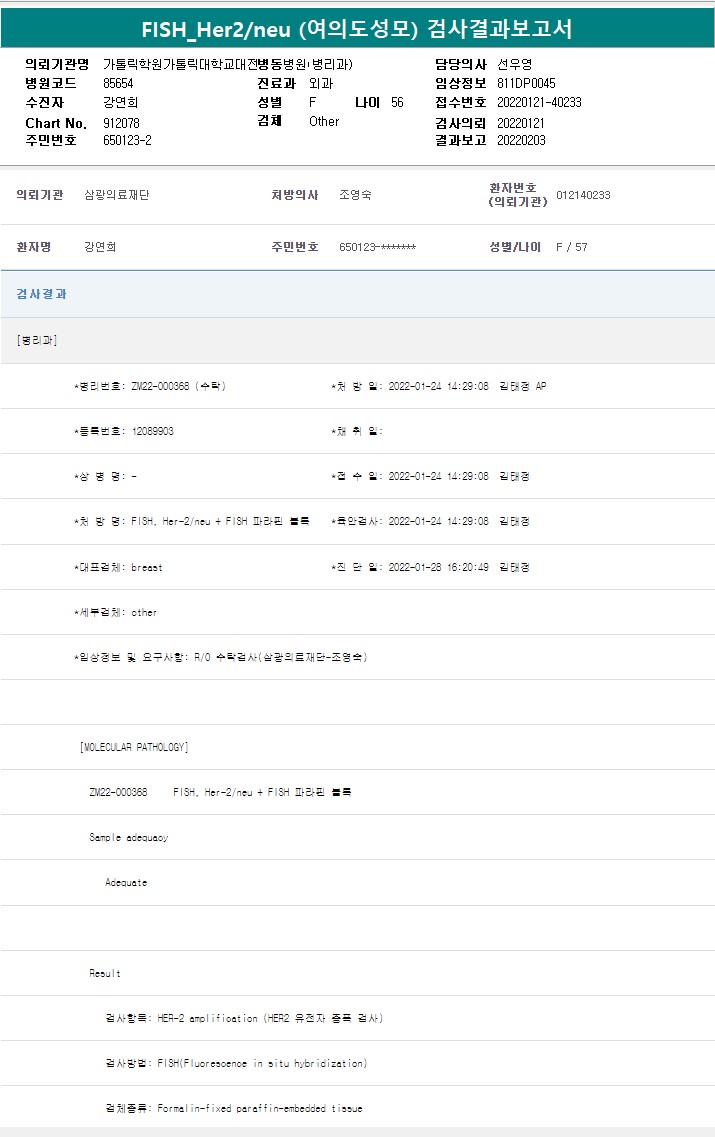Select the 진료과 value 외과

point(321,83)
